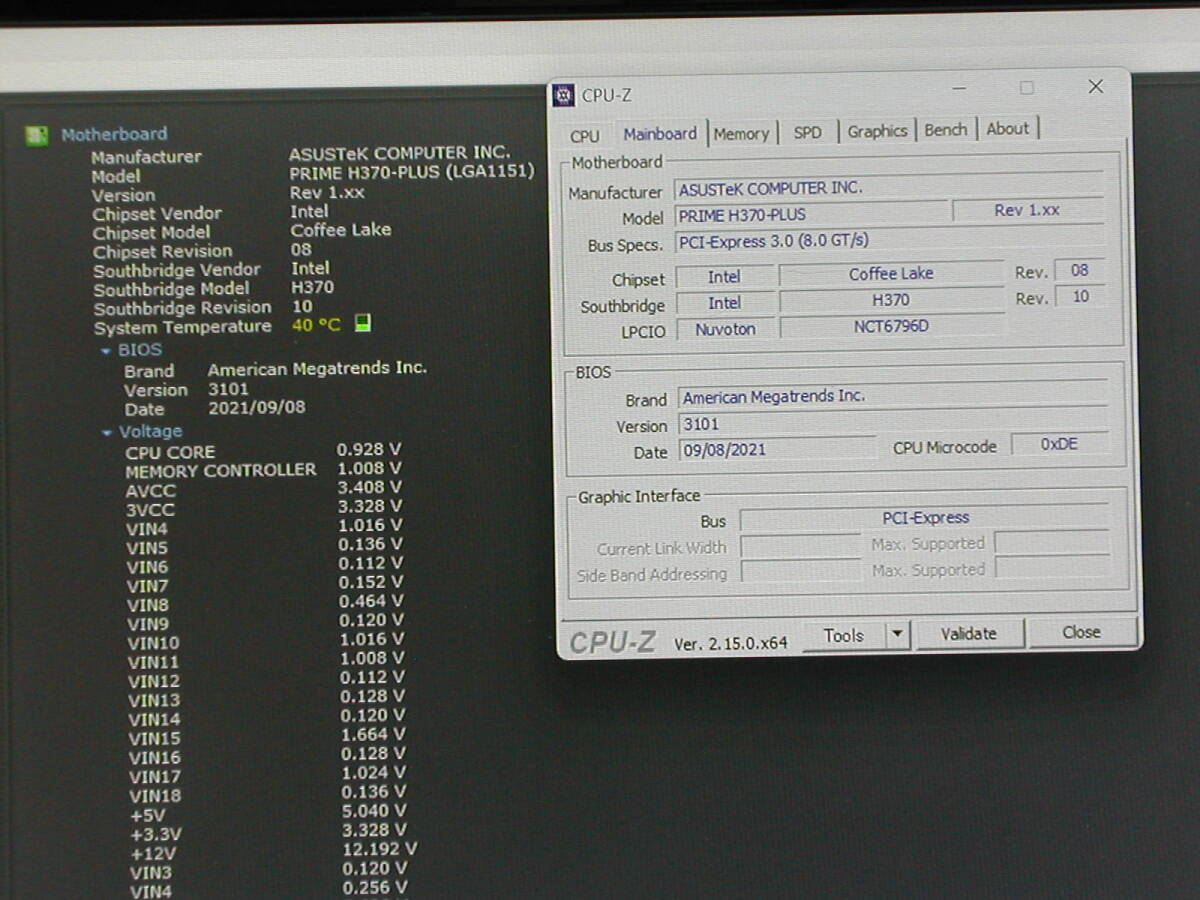The image size is (1200, 900).
Task: Collapse the Voltage tree section
Action: [107, 433]
